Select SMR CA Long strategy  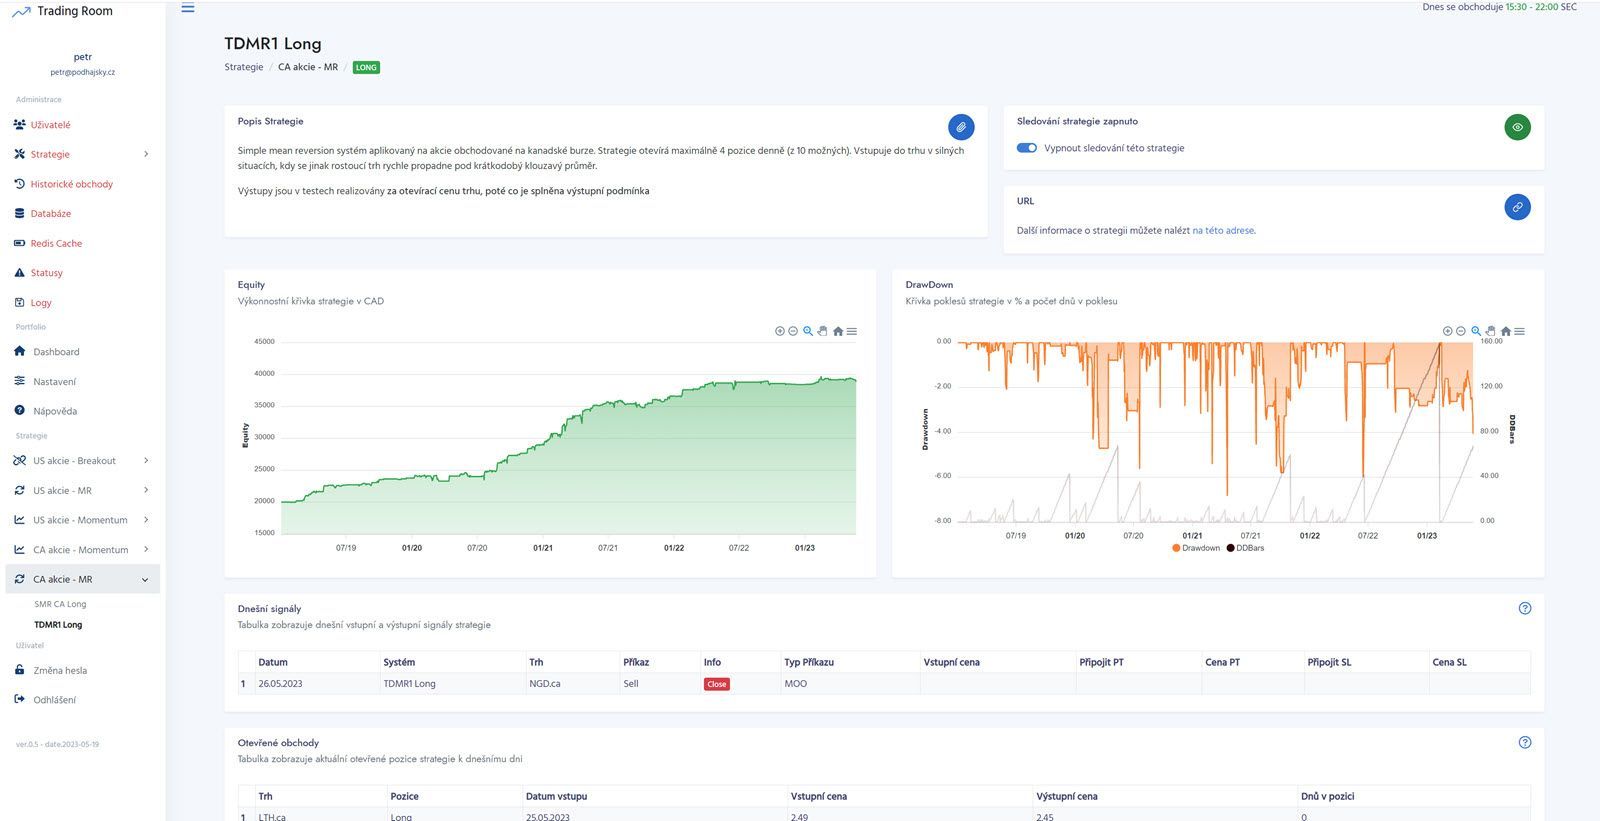coord(60,604)
